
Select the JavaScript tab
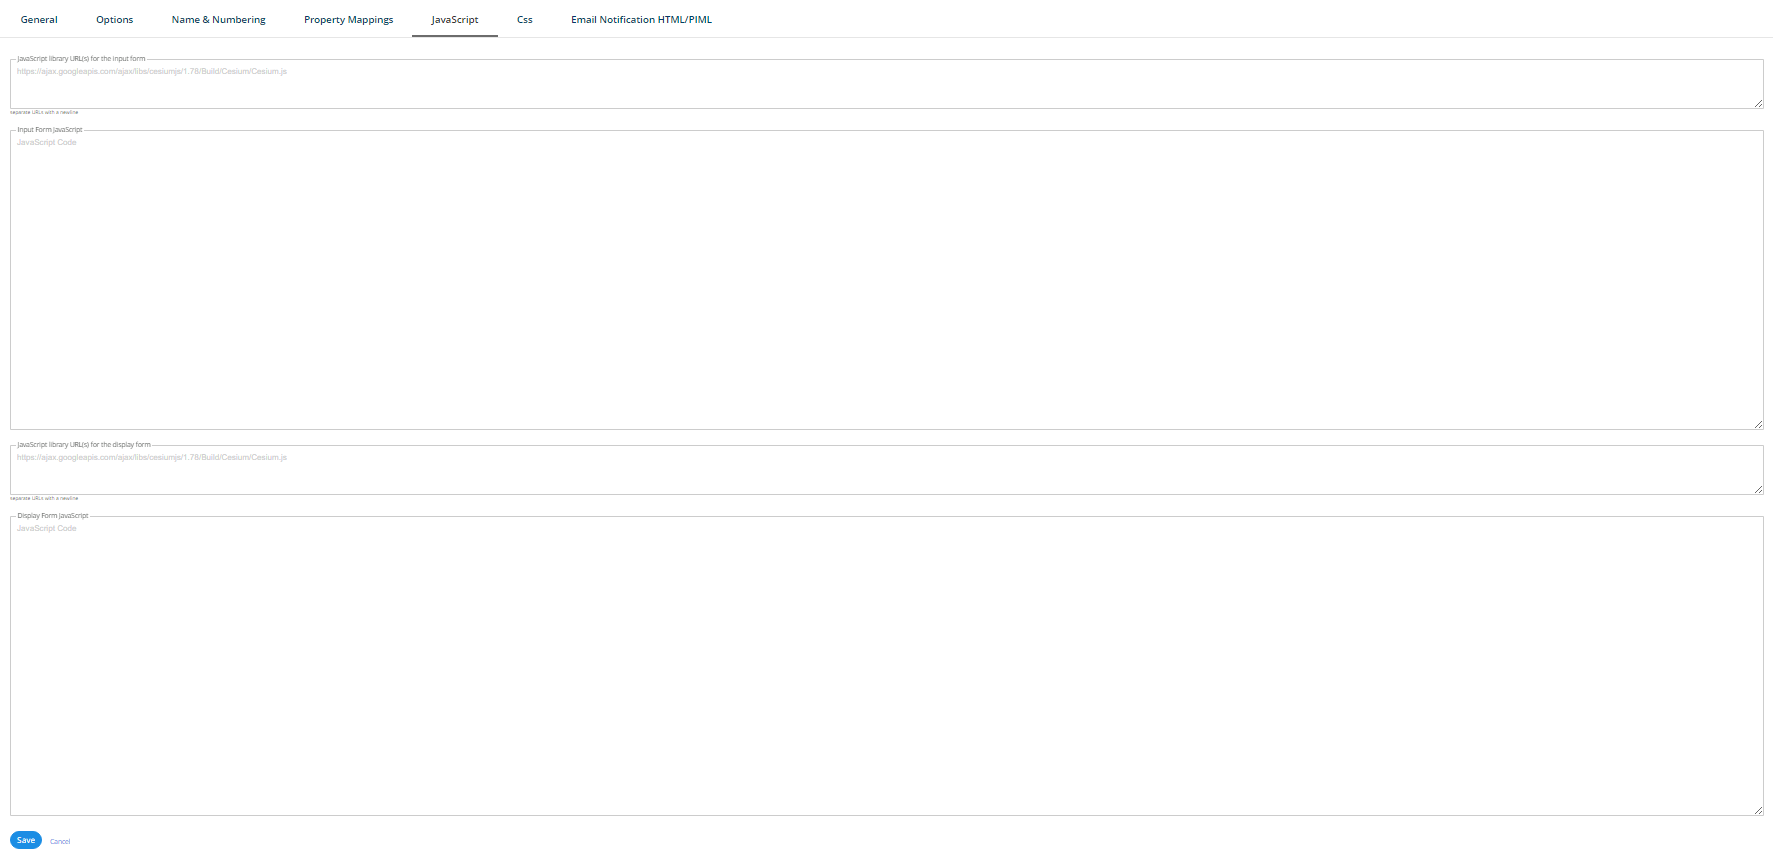454,19
